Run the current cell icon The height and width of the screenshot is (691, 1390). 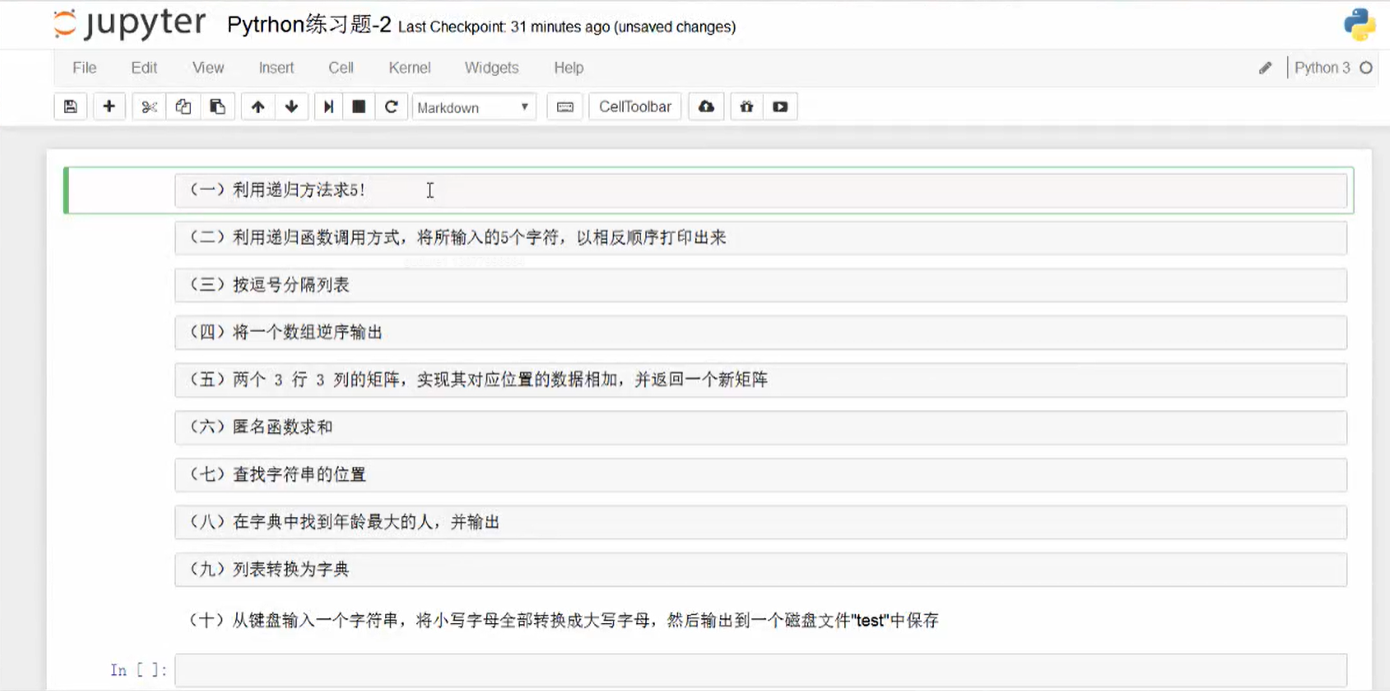click(x=327, y=107)
